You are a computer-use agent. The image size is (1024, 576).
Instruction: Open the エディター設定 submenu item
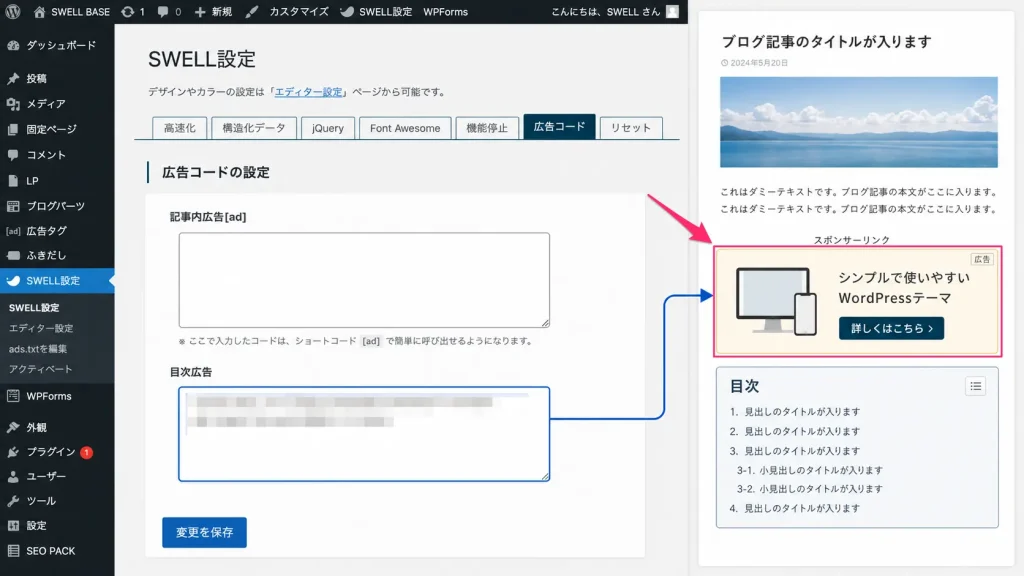40,328
